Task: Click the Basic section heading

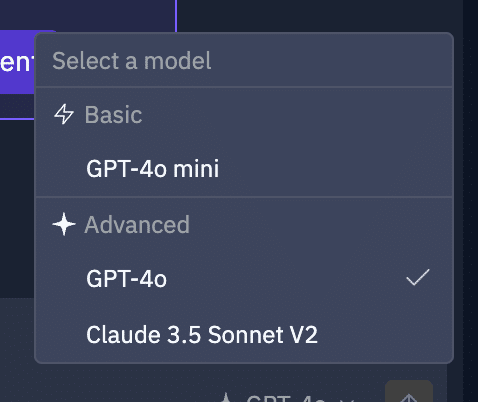Action: coord(113,115)
